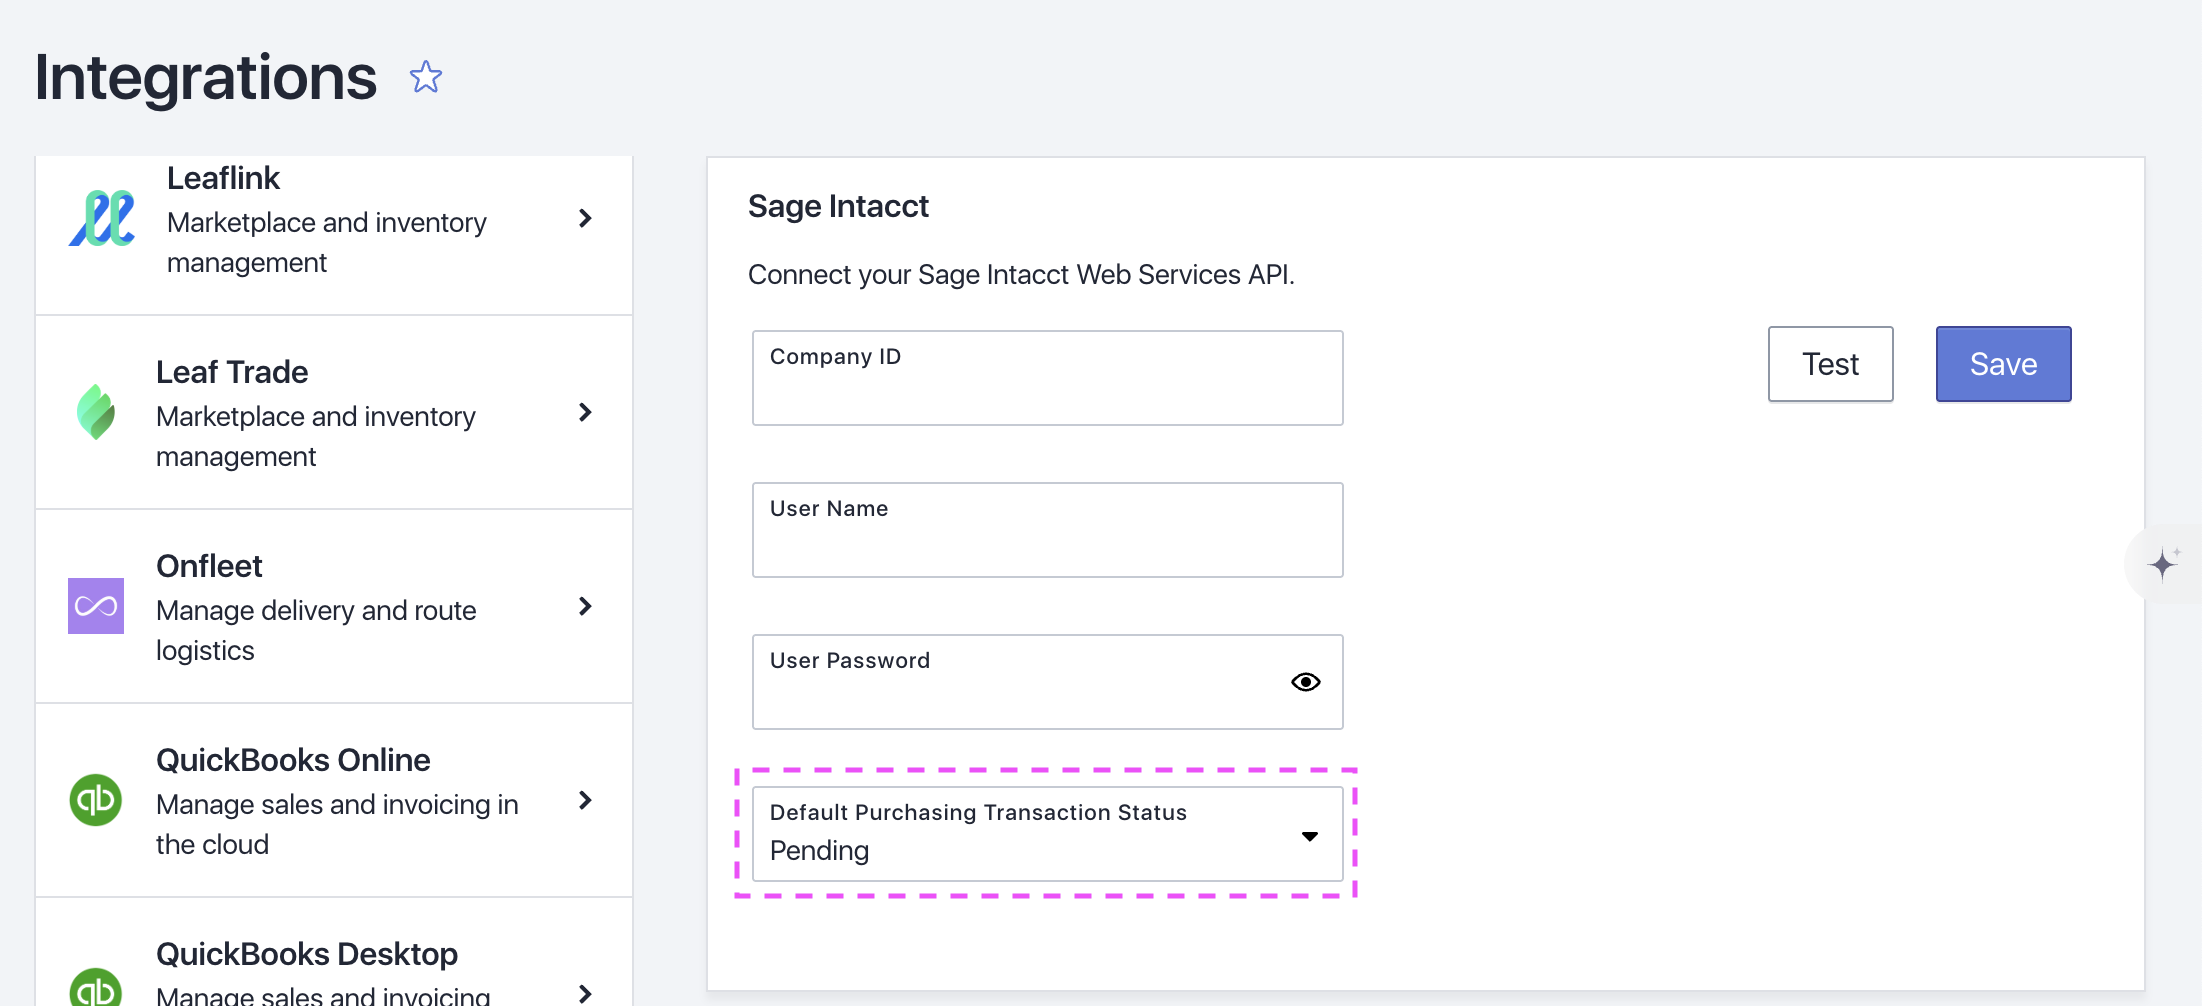Click the Onfleet purple infinity logo
The height and width of the screenshot is (1006, 2202).
96,606
